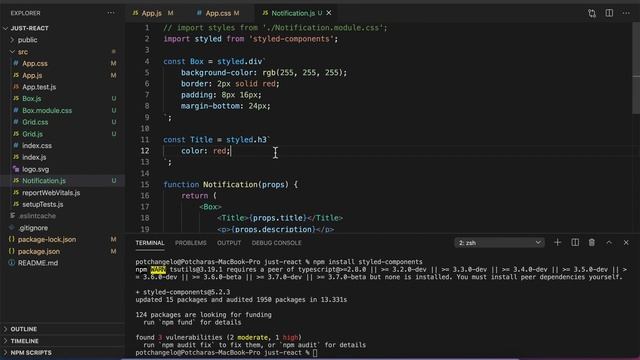Click 'const Title = styled.h3' line
Screen dimensions: 640x360
click(x=217, y=140)
